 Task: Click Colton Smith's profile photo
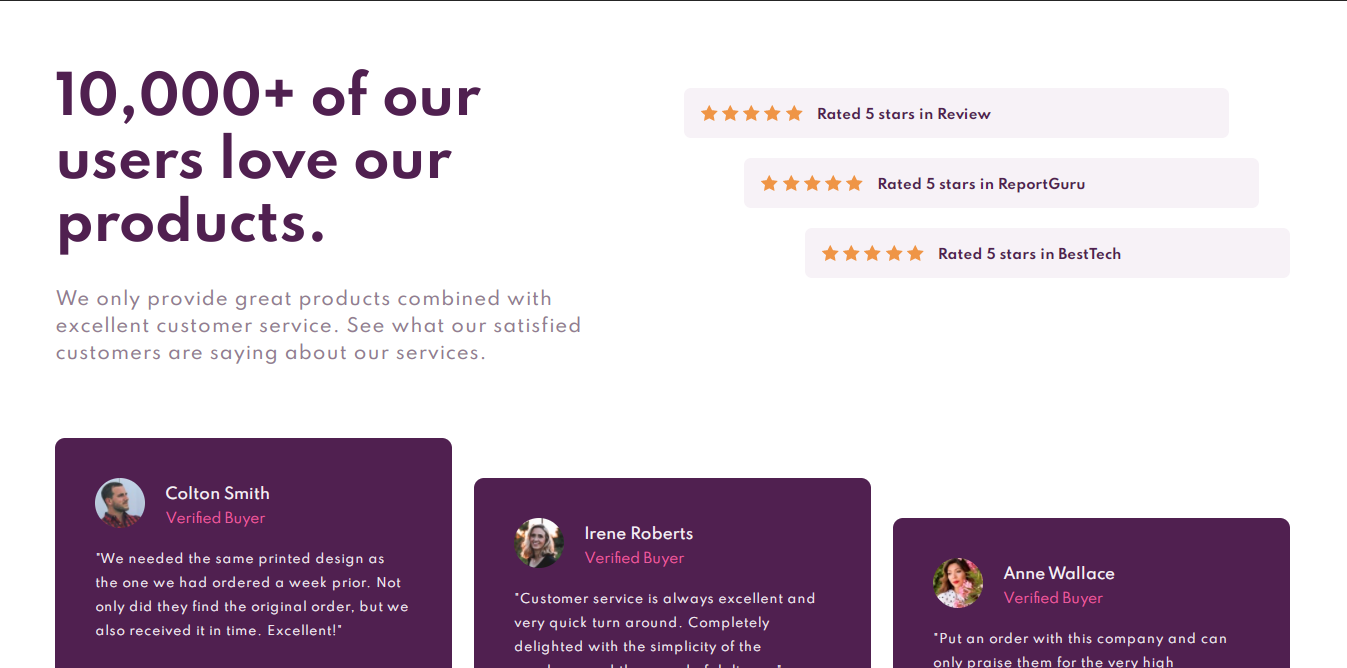[x=120, y=503]
